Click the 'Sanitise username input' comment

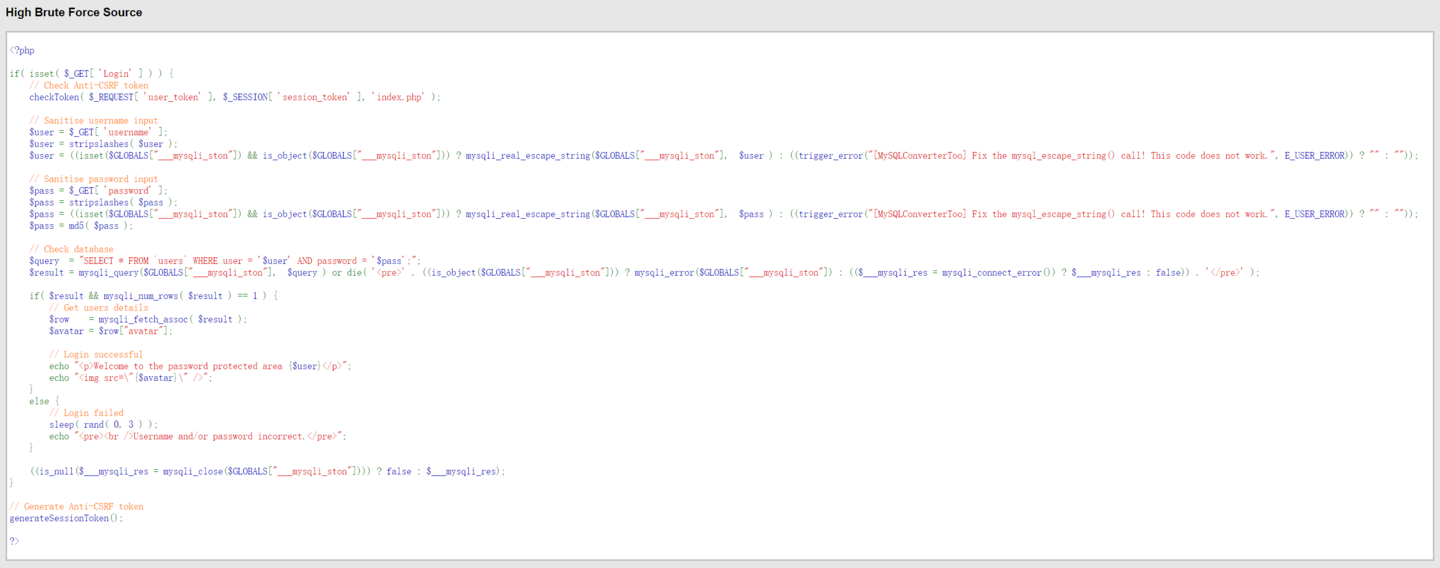coord(94,121)
